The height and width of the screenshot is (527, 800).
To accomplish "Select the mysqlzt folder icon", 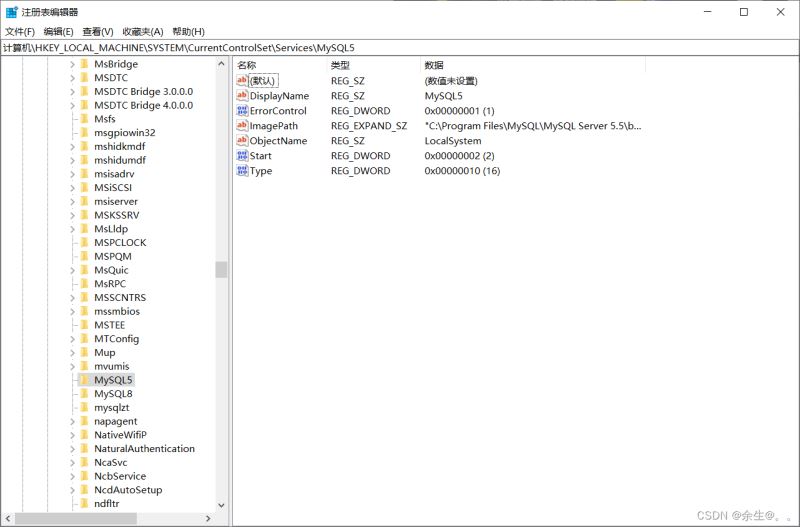I will (85, 408).
